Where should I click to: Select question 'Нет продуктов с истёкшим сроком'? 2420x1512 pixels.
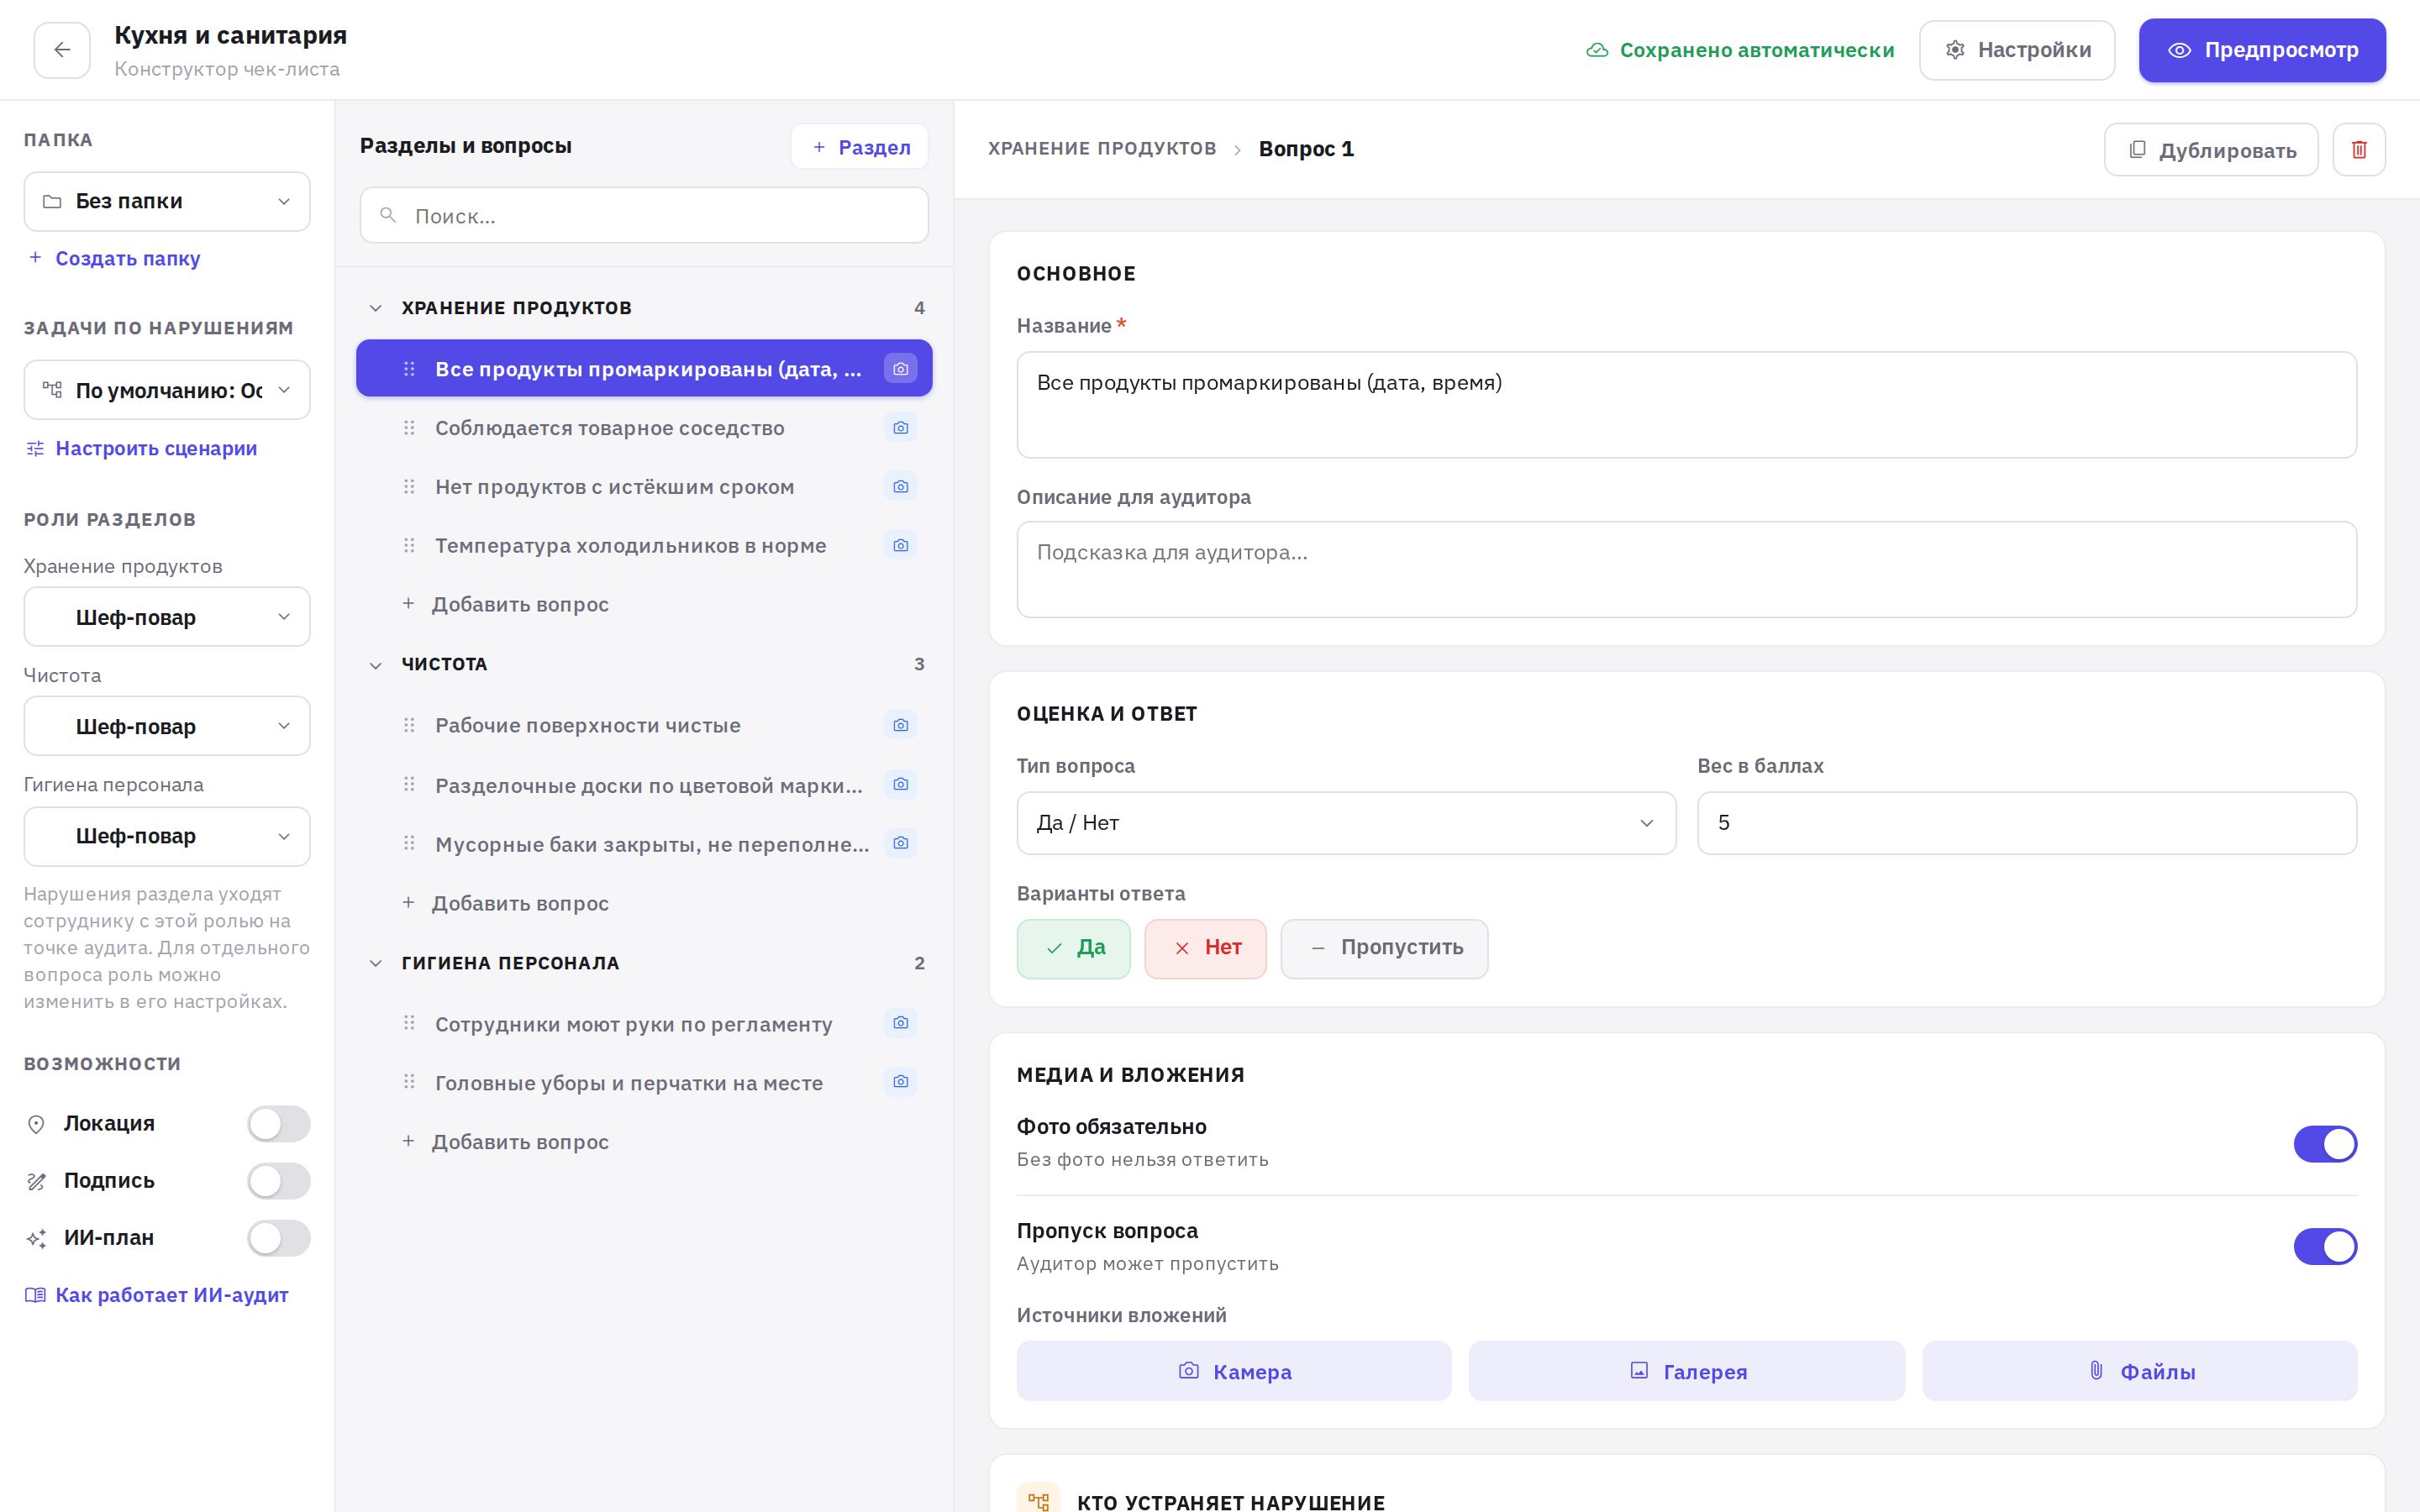click(644, 487)
